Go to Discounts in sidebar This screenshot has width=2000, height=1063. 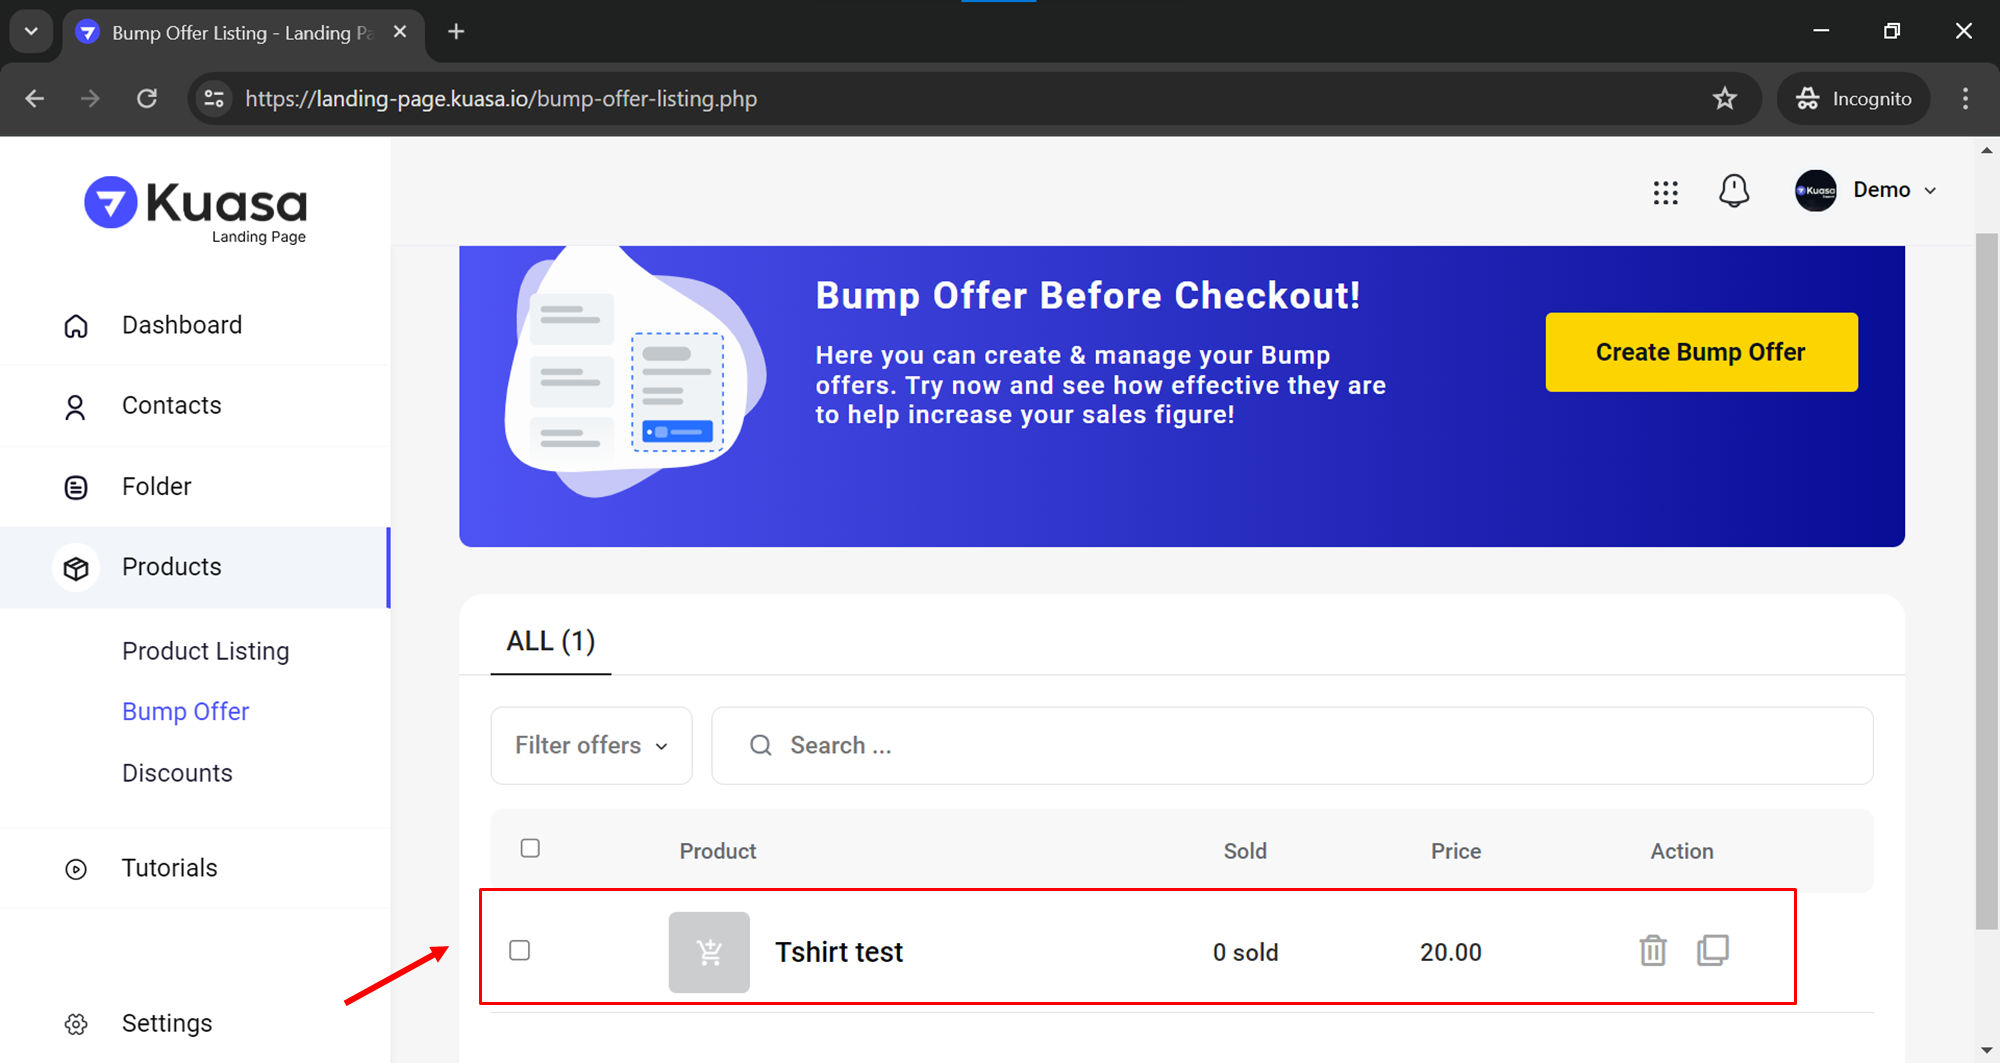(x=177, y=773)
